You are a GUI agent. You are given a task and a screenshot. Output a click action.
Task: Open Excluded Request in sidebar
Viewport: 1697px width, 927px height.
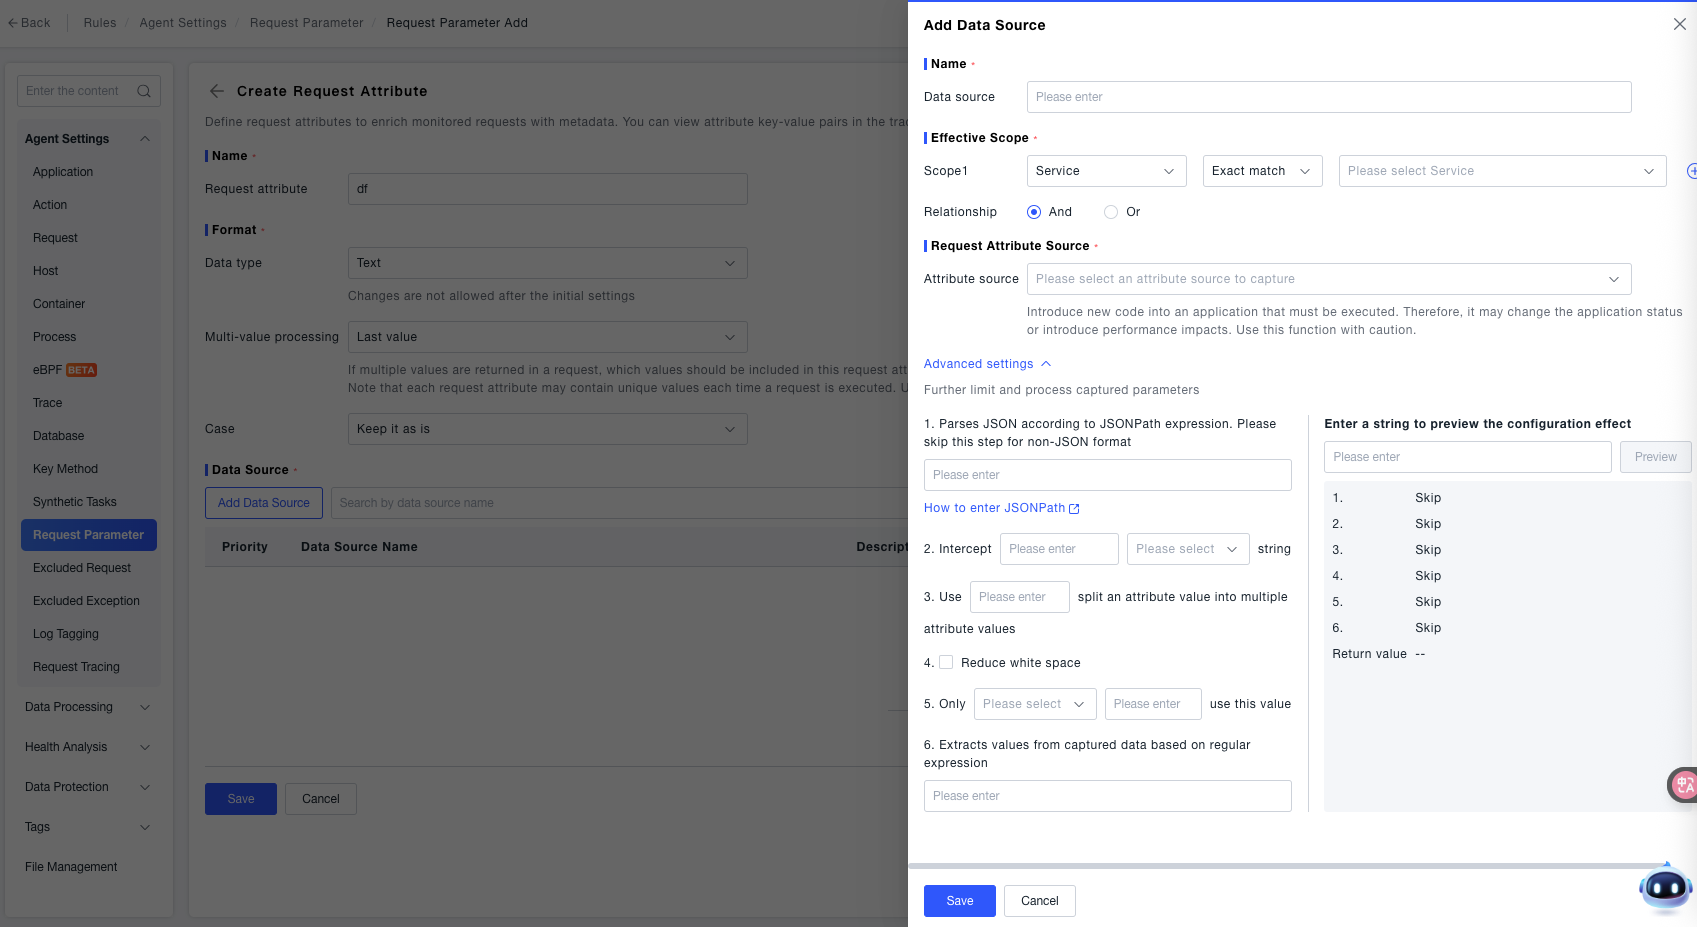point(82,568)
